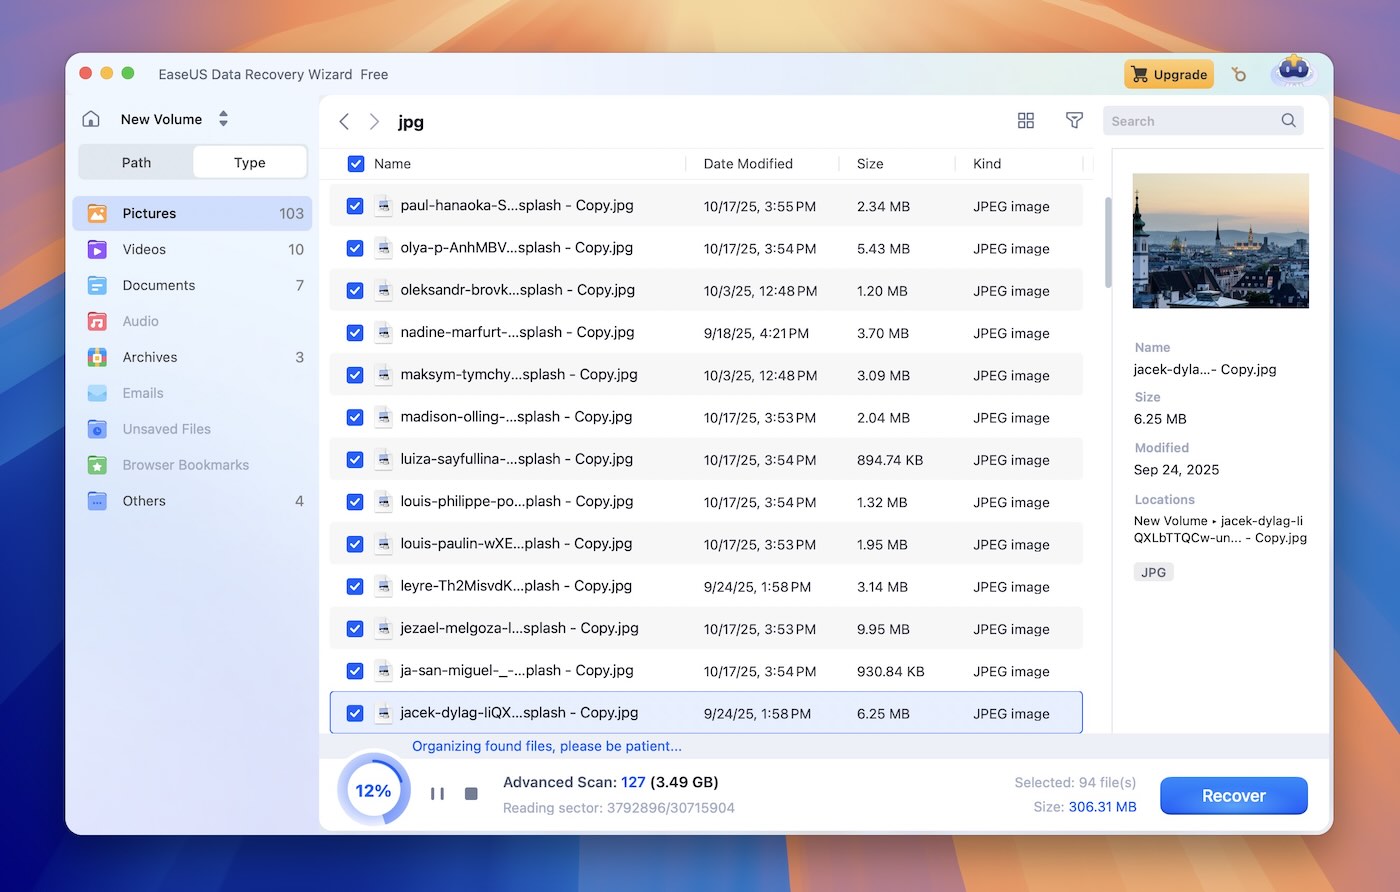Image resolution: width=1400 pixels, height=892 pixels.
Task: Click the Upgrade button
Action: pyautogui.click(x=1168, y=74)
